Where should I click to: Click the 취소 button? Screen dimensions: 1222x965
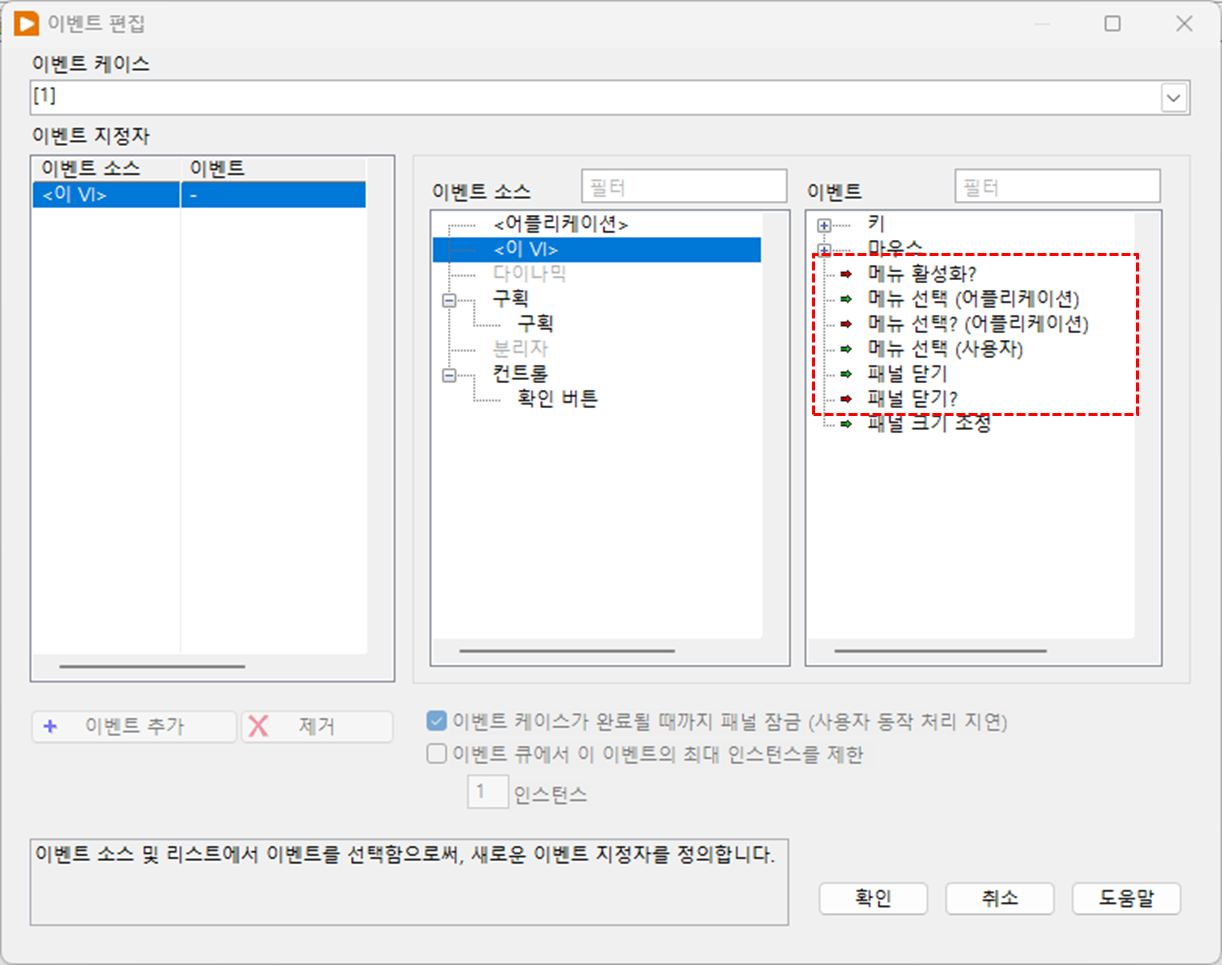pyautogui.click(x=1000, y=898)
